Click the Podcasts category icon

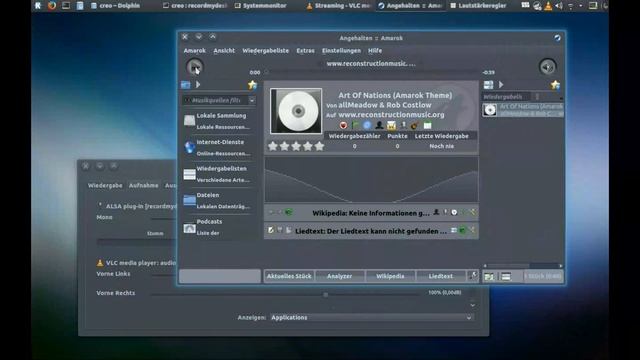[x=189, y=228]
